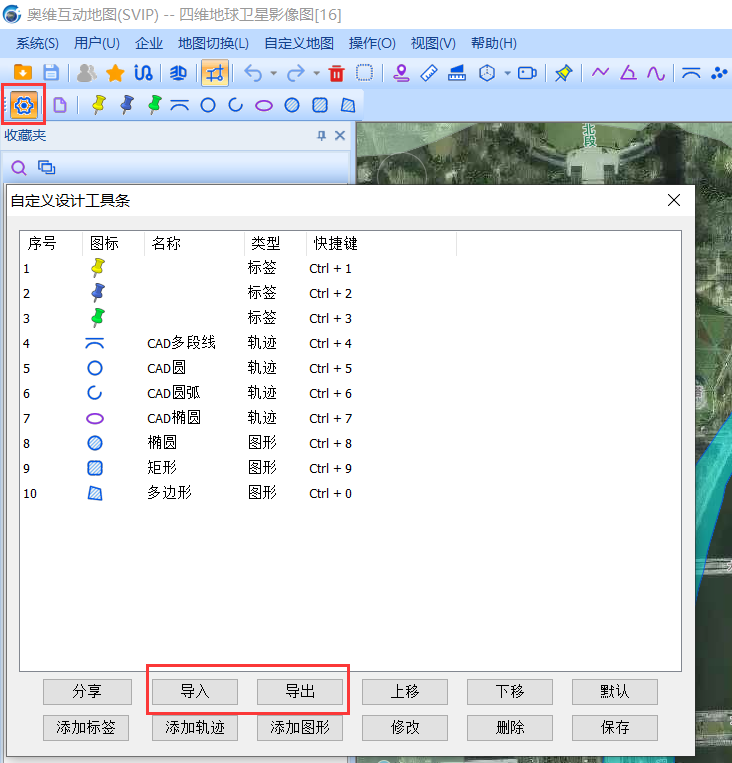Click the 导入 button
The height and width of the screenshot is (763, 732).
194,691
